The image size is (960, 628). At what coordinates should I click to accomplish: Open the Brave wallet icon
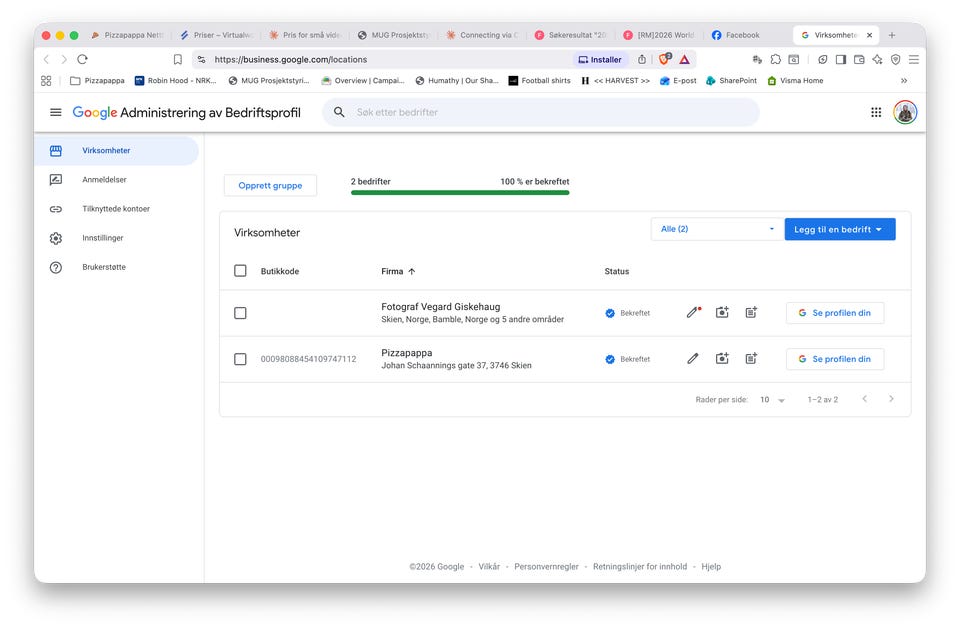(859, 59)
